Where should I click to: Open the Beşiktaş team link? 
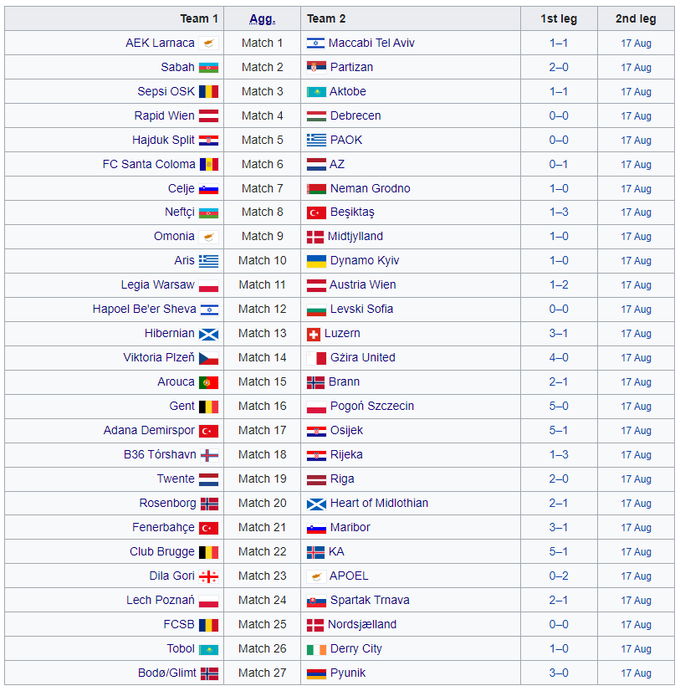click(352, 212)
